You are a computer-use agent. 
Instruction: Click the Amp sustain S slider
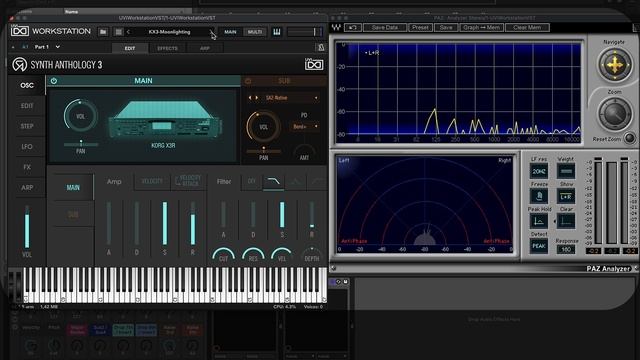point(164,223)
